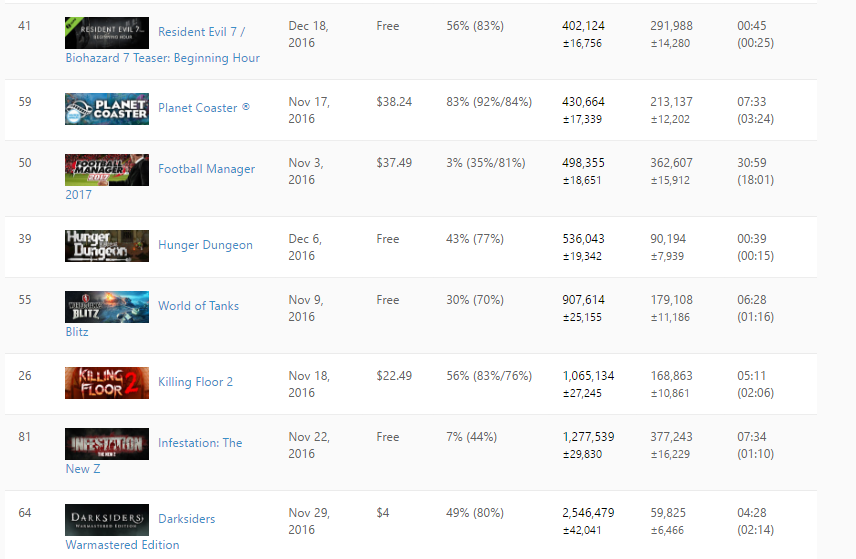856x559 pixels.
Task: Visit the Killing Floor 2 link
Action: click(195, 382)
